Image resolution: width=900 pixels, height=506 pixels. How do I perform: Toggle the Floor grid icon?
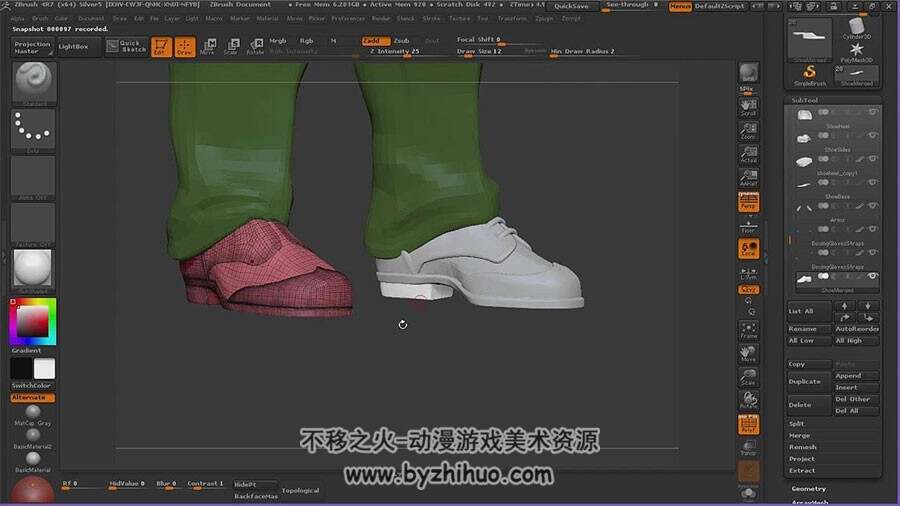[x=748, y=226]
